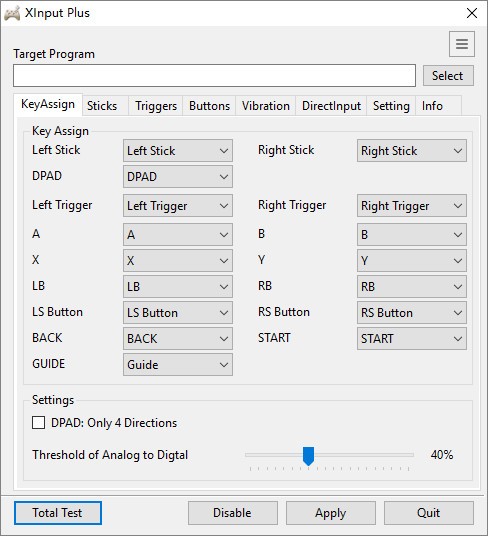Click the Disable button
488x536 pixels.
(232, 513)
